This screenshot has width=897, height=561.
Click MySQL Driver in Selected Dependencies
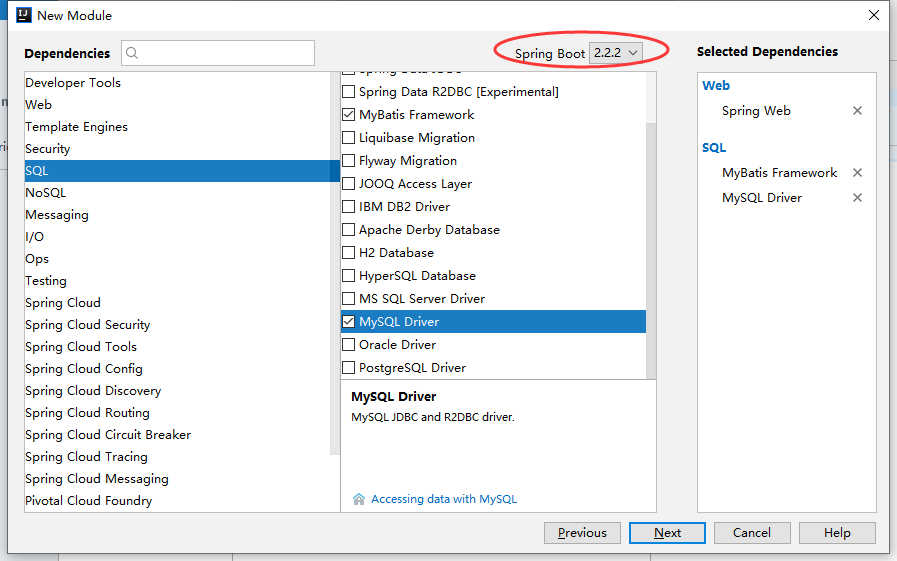click(761, 198)
